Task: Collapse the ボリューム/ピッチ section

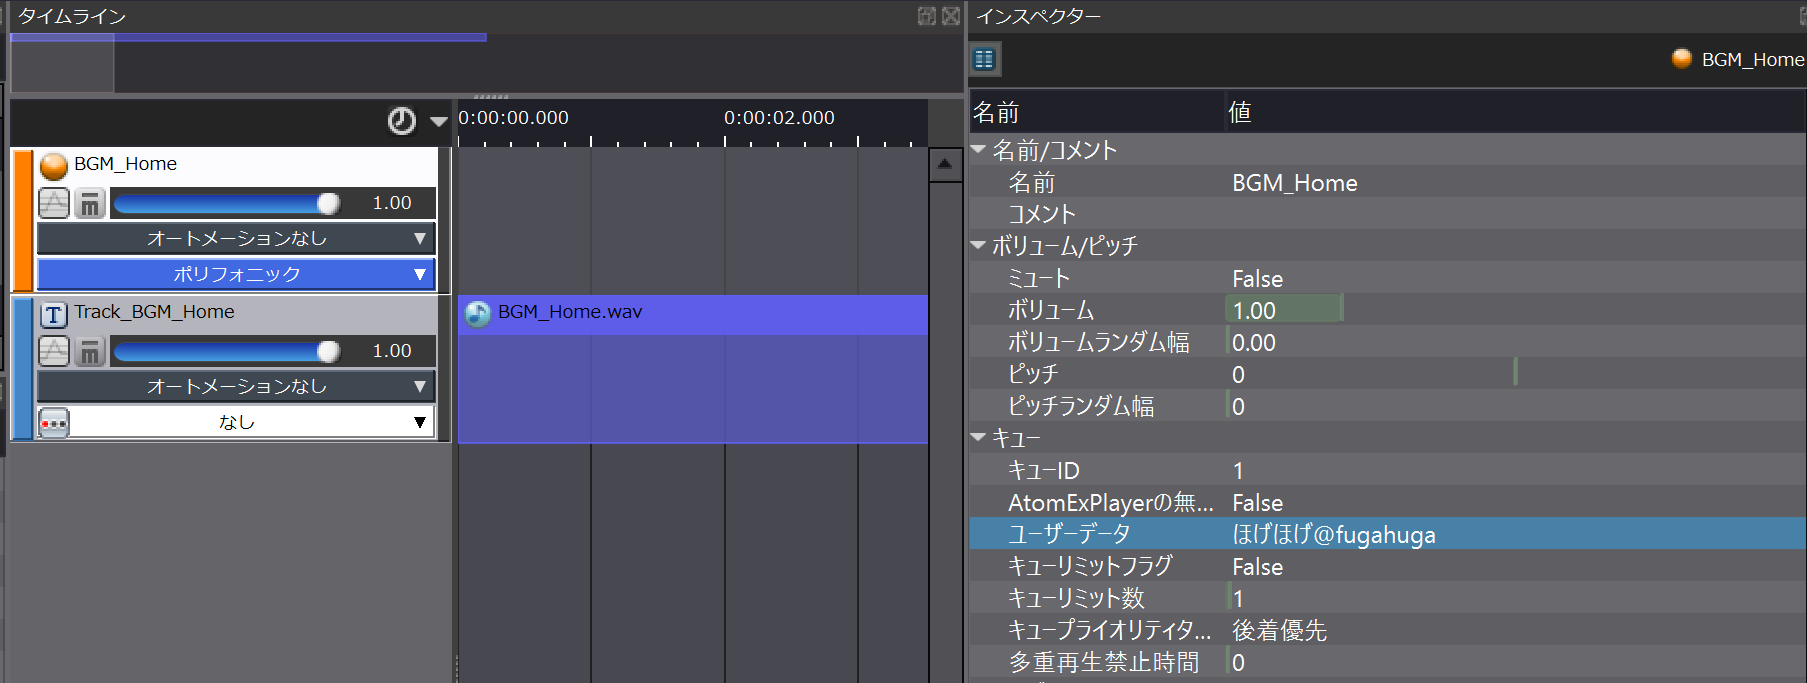Action: [979, 246]
